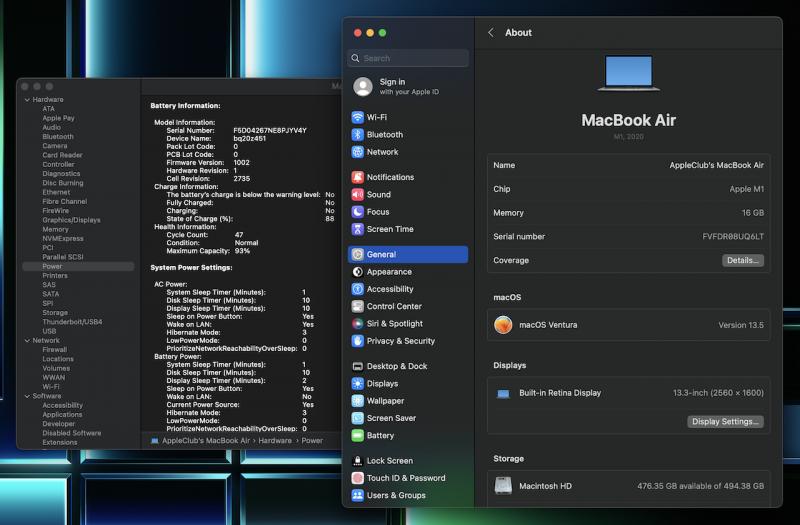Screen dimensions: 800x525
Task: Select Power in System Information sidebar
Action: (78, 266)
